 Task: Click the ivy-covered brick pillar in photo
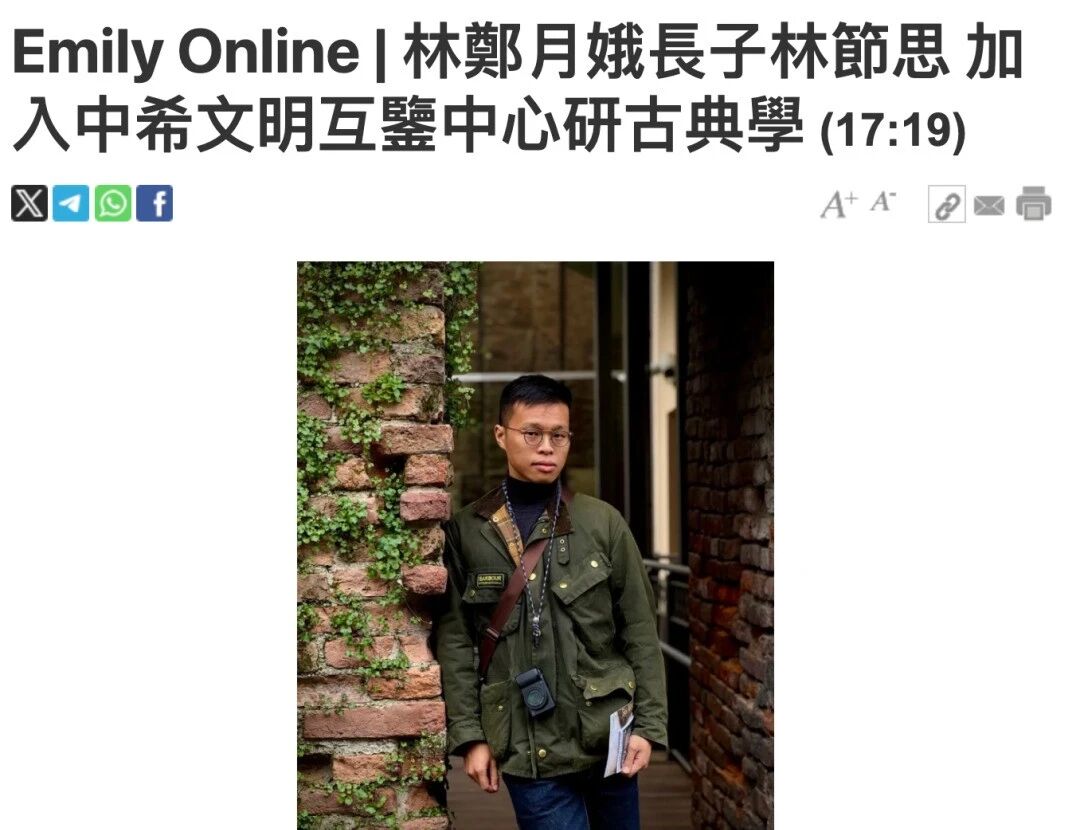pyautogui.click(x=372, y=546)
